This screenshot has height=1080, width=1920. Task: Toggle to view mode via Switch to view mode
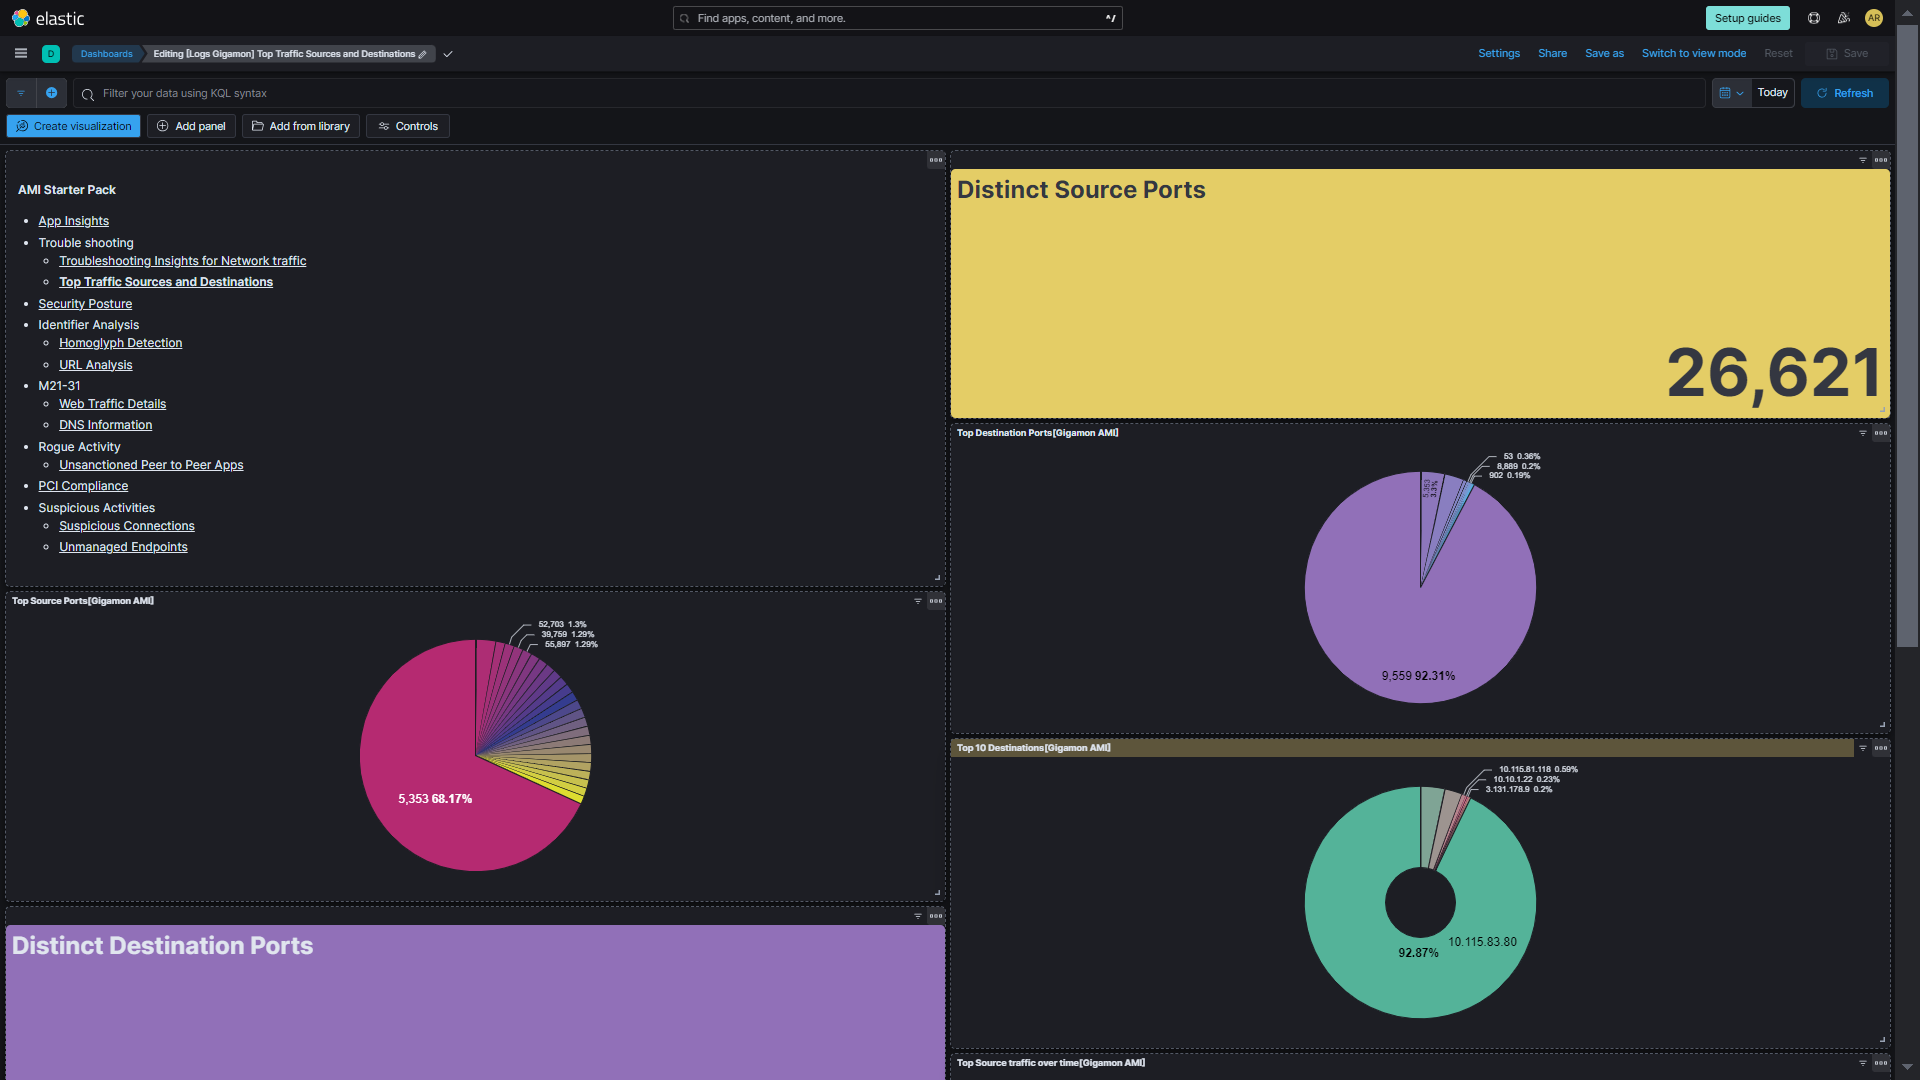[x=1693, y=53]
